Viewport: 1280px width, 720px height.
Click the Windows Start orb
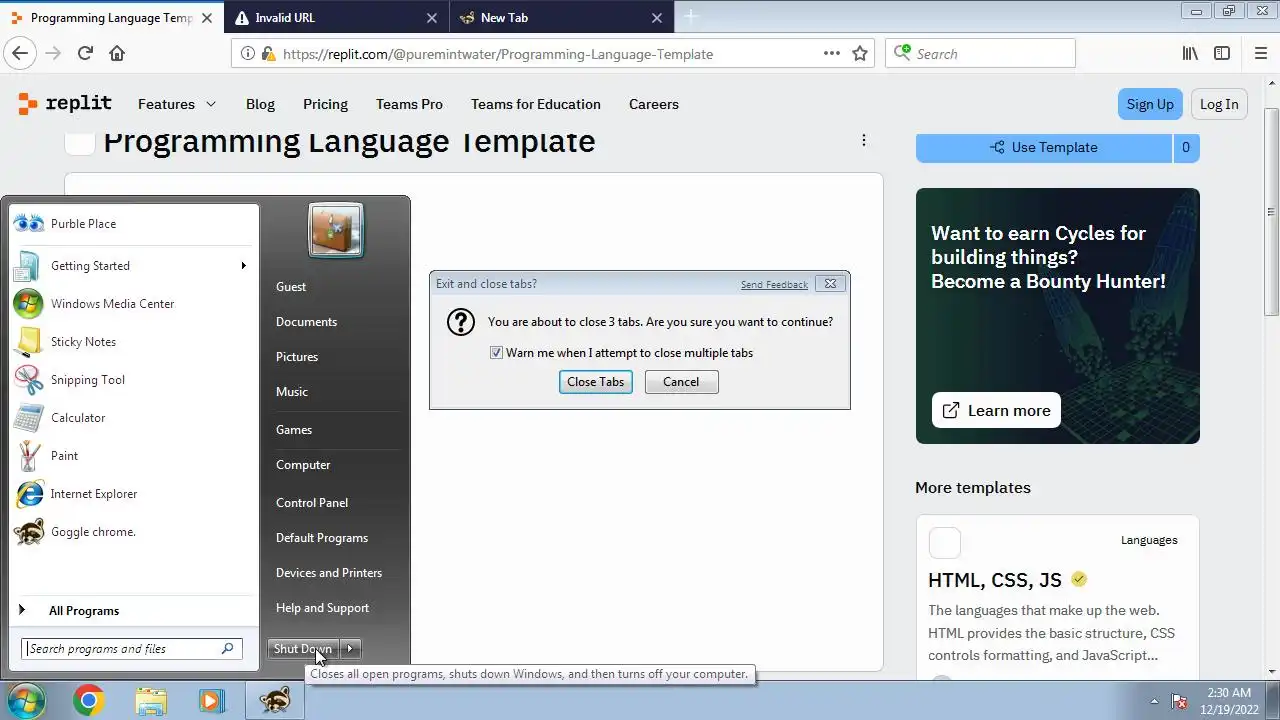coord(27,700)
